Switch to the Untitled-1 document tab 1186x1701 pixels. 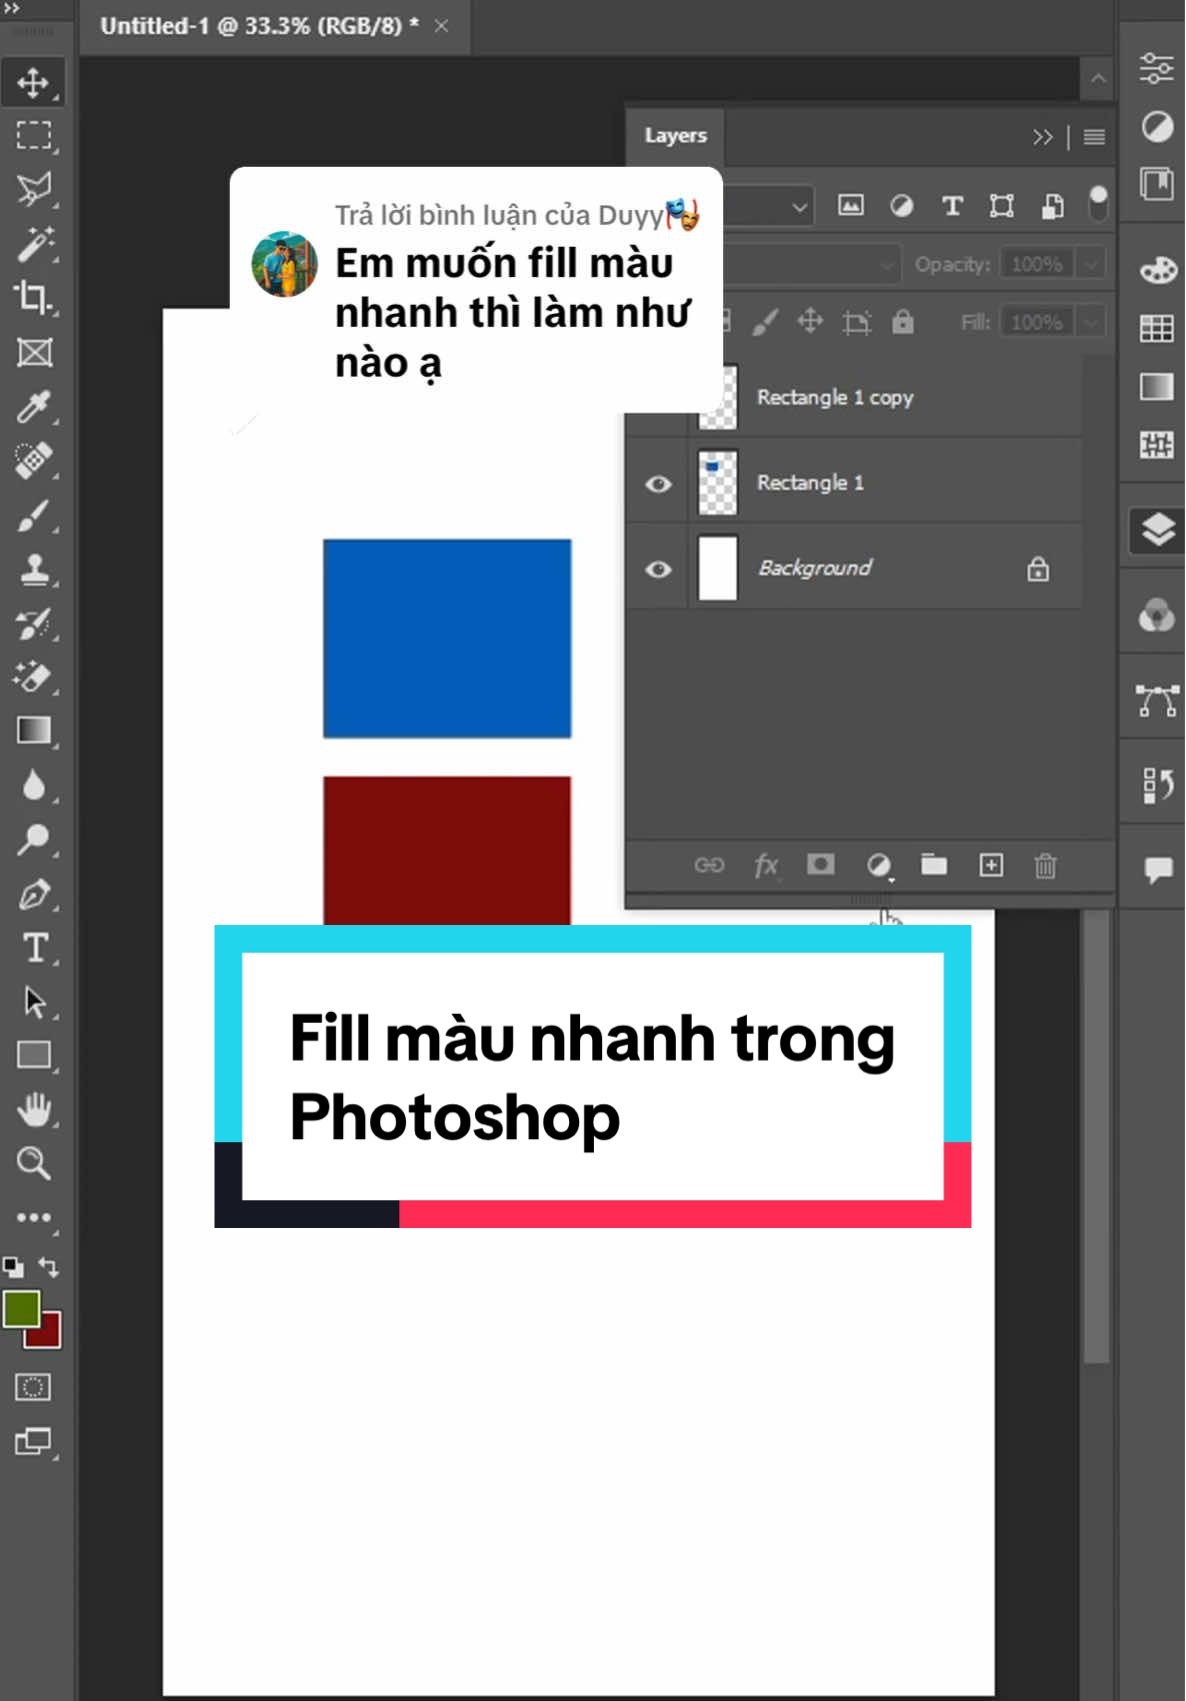click(x=259, y=26)
